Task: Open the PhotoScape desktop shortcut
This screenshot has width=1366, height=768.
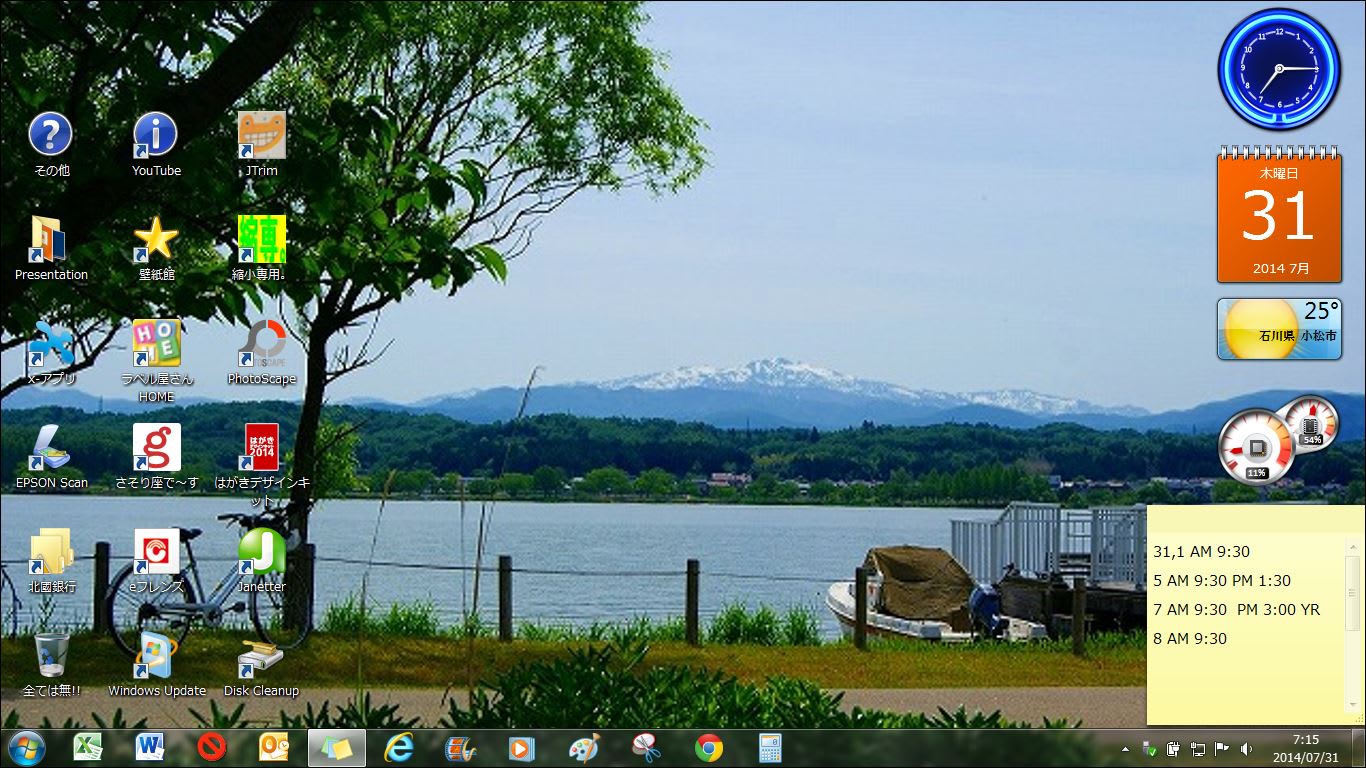Action: tap(262, 346)
